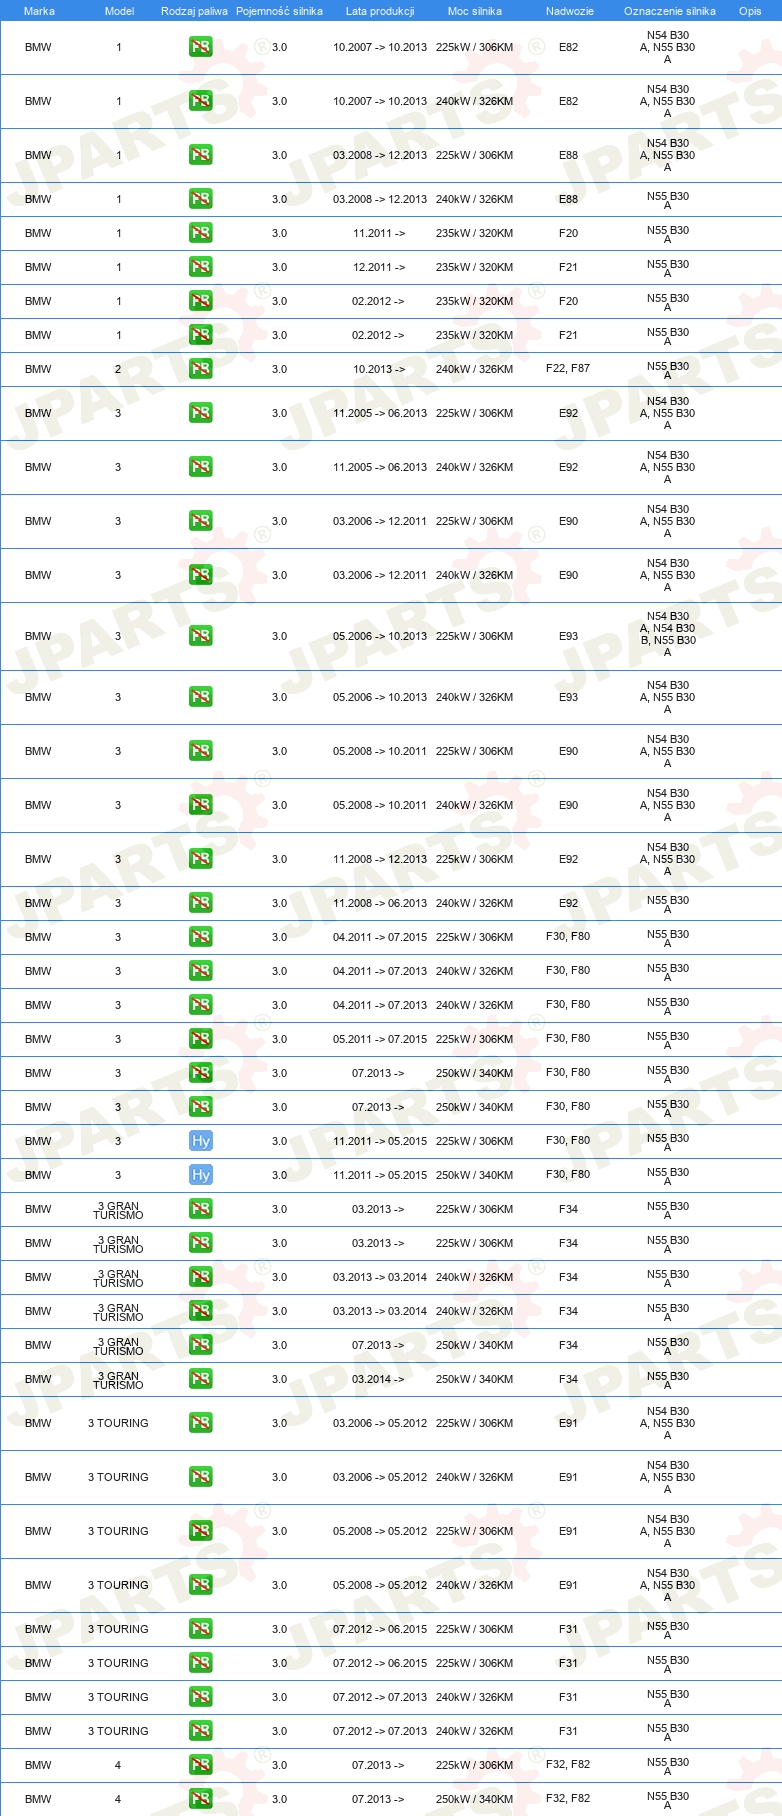Select the '03.2014 ->' production date cell

coord(379,1379)
